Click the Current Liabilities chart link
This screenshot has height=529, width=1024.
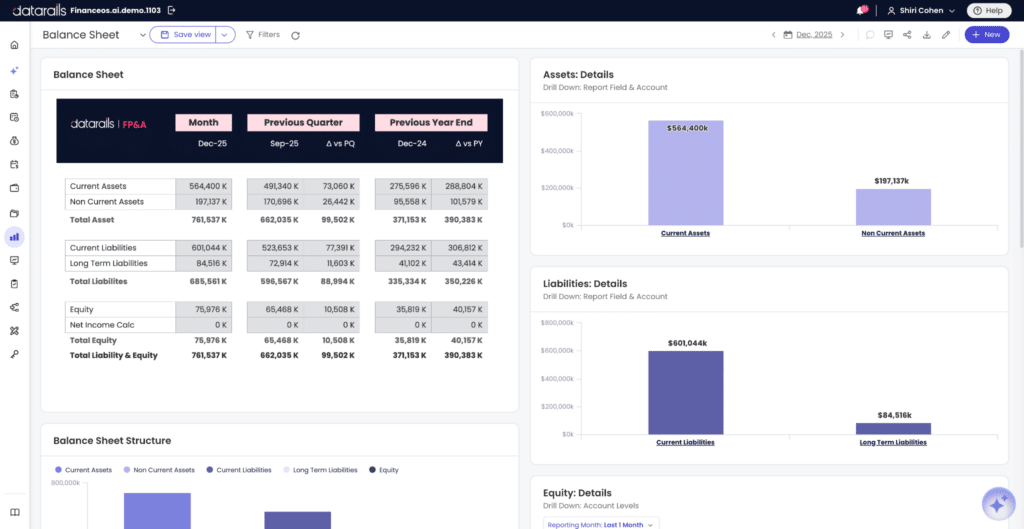(x=685, y=442)
